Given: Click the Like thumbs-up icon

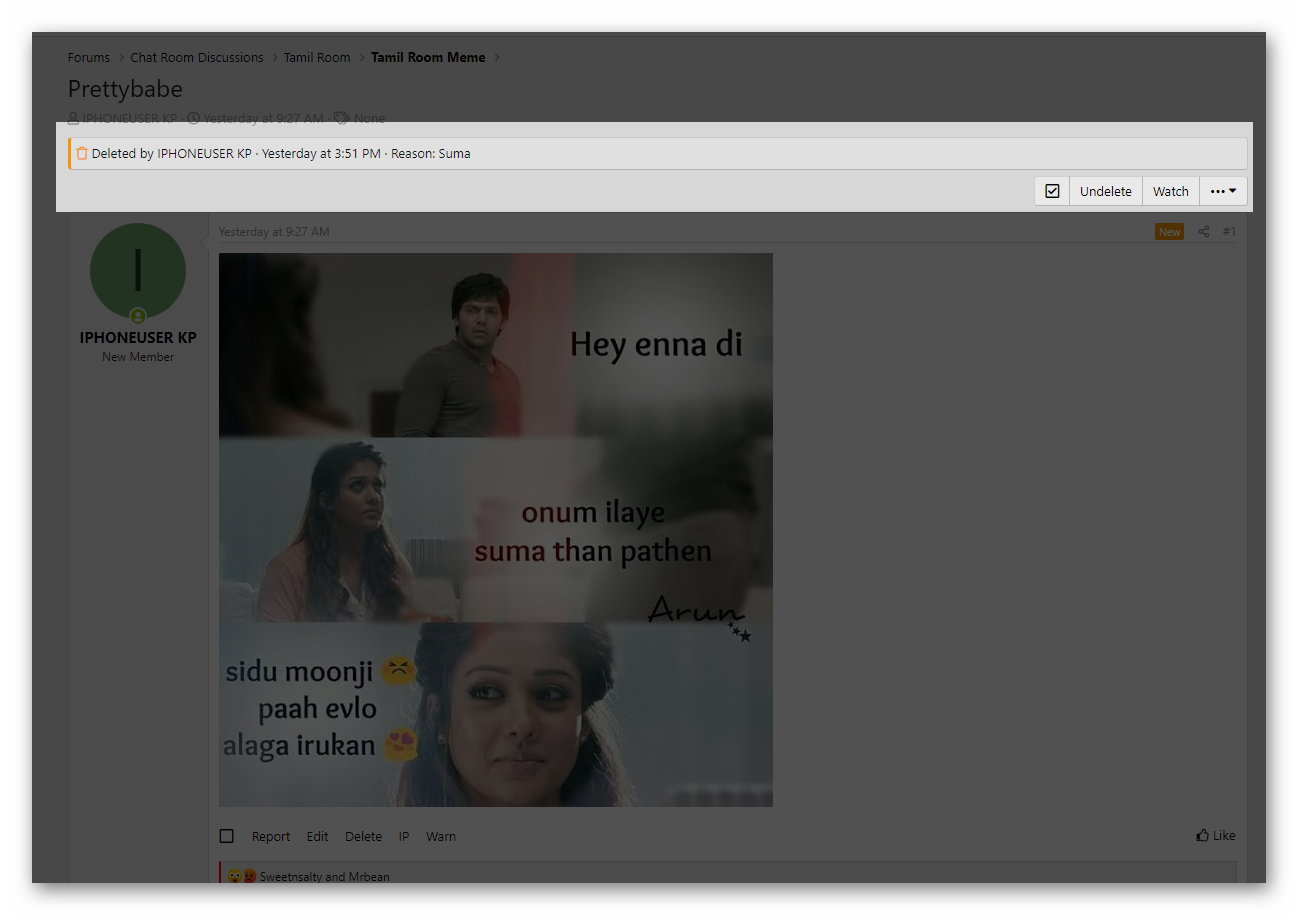Looking at the screenshot, I should (x=1202, y=835).
